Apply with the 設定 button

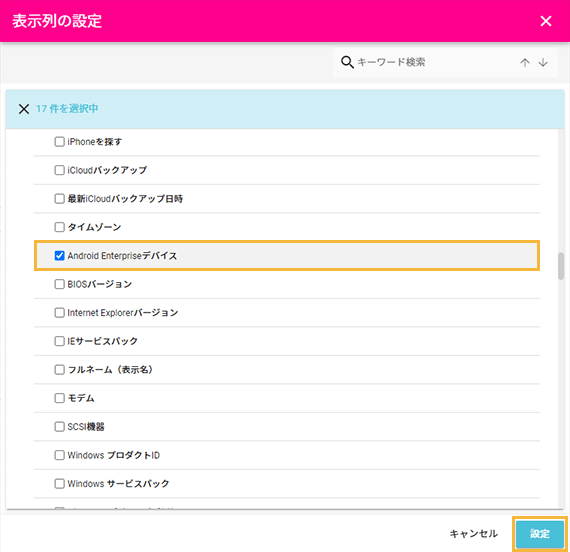(x=540, y=534)
